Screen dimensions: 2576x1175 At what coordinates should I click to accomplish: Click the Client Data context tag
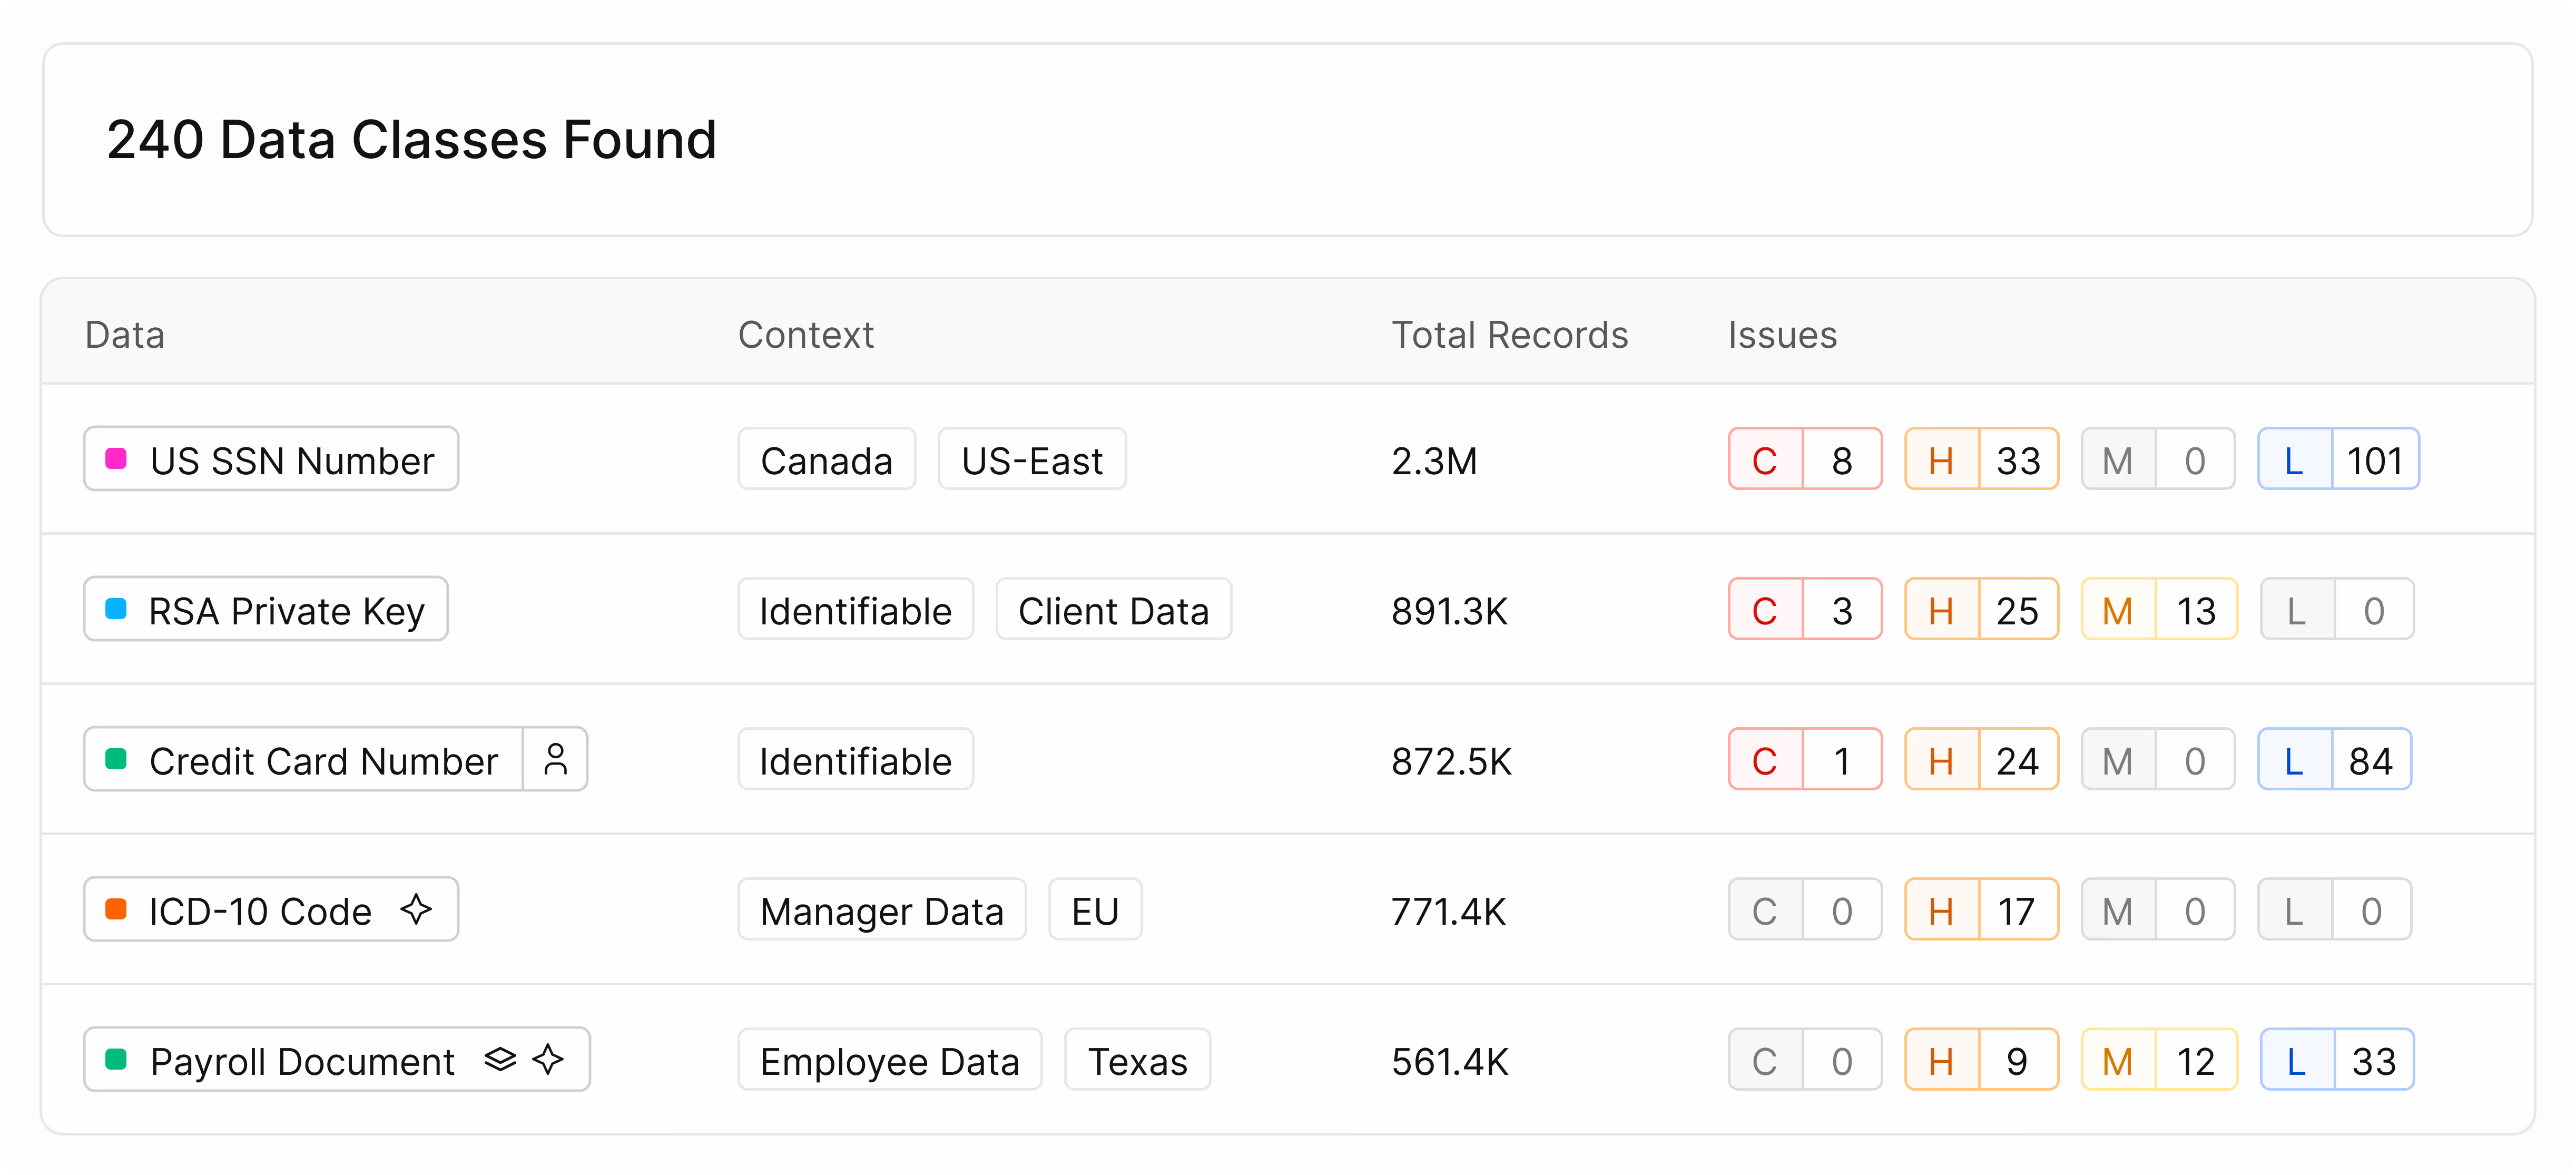pyautogui.click(x=1113, y=610)
